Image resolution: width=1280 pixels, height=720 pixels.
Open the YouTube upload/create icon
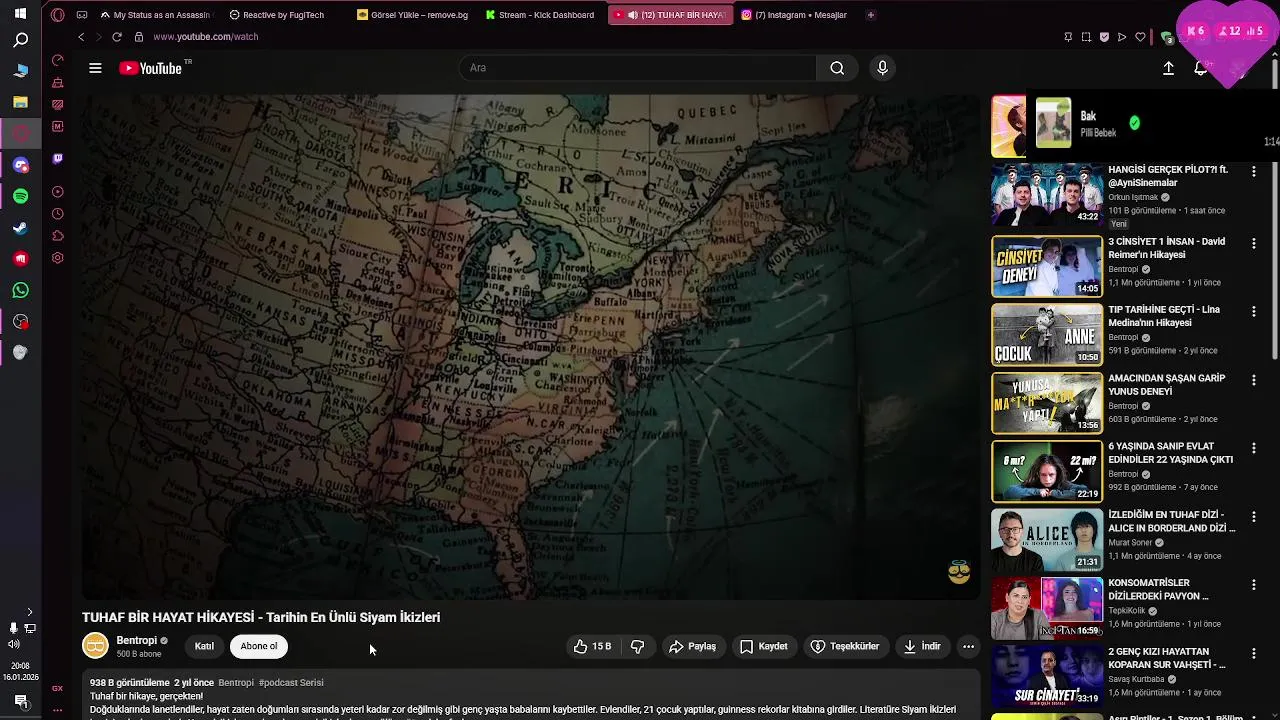pyautogui.click(x=1168, y=68)
